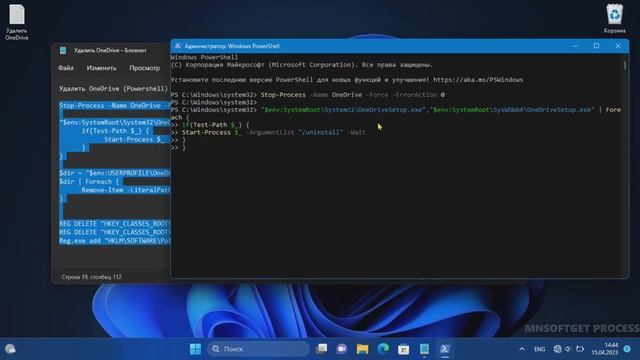Screen dimensions: 640x360
Task: Click the Notepad icon in its title bar
Action: click(63, 50)
